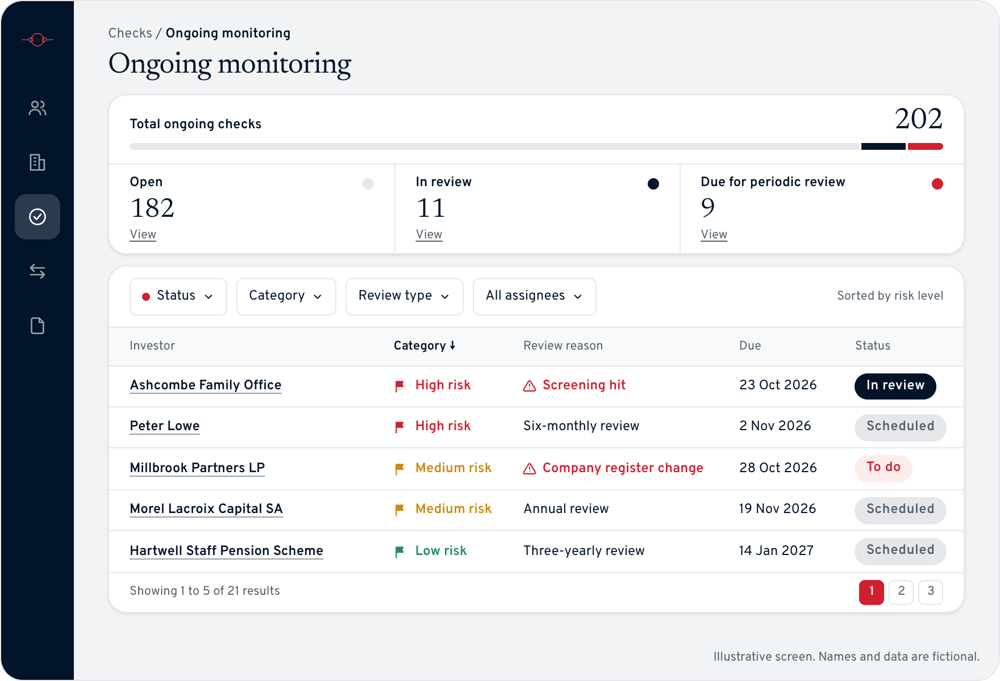Click Annual review reason text
Viewport: 1000px width, 681px height.
(x=566, y=509)
